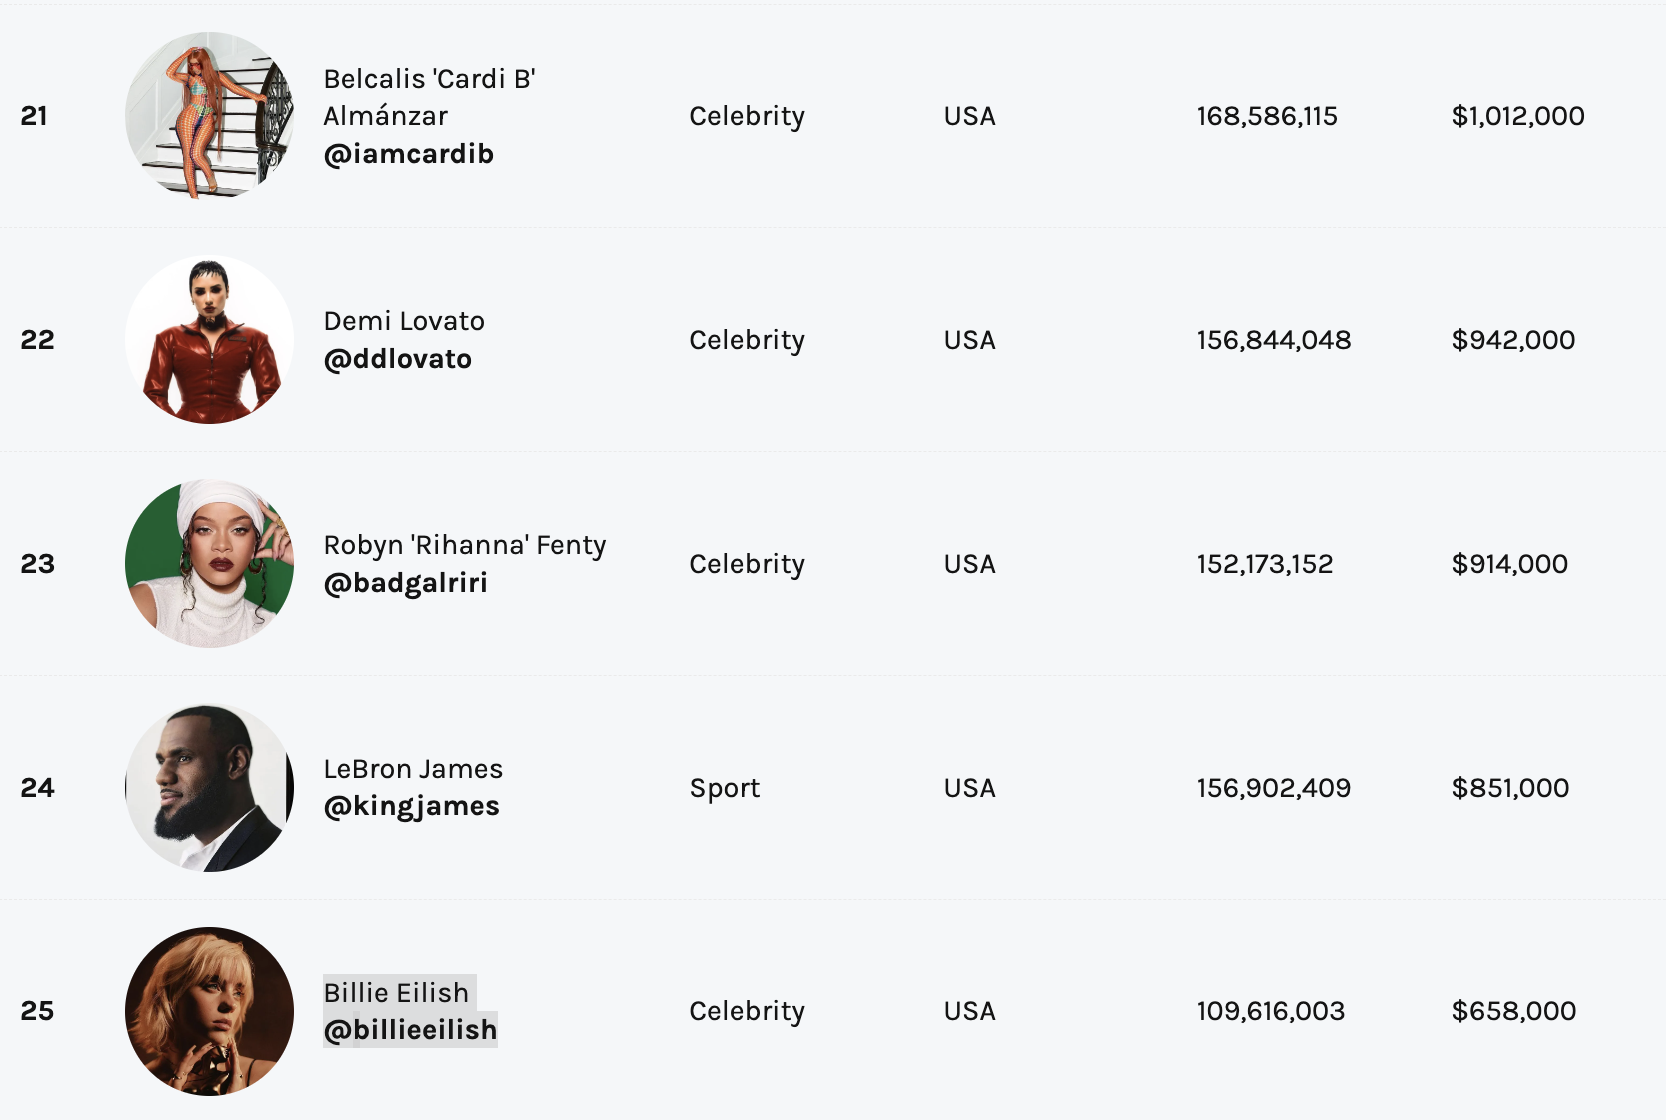Visit the @badgalriri handle

(x=405, y=583)
